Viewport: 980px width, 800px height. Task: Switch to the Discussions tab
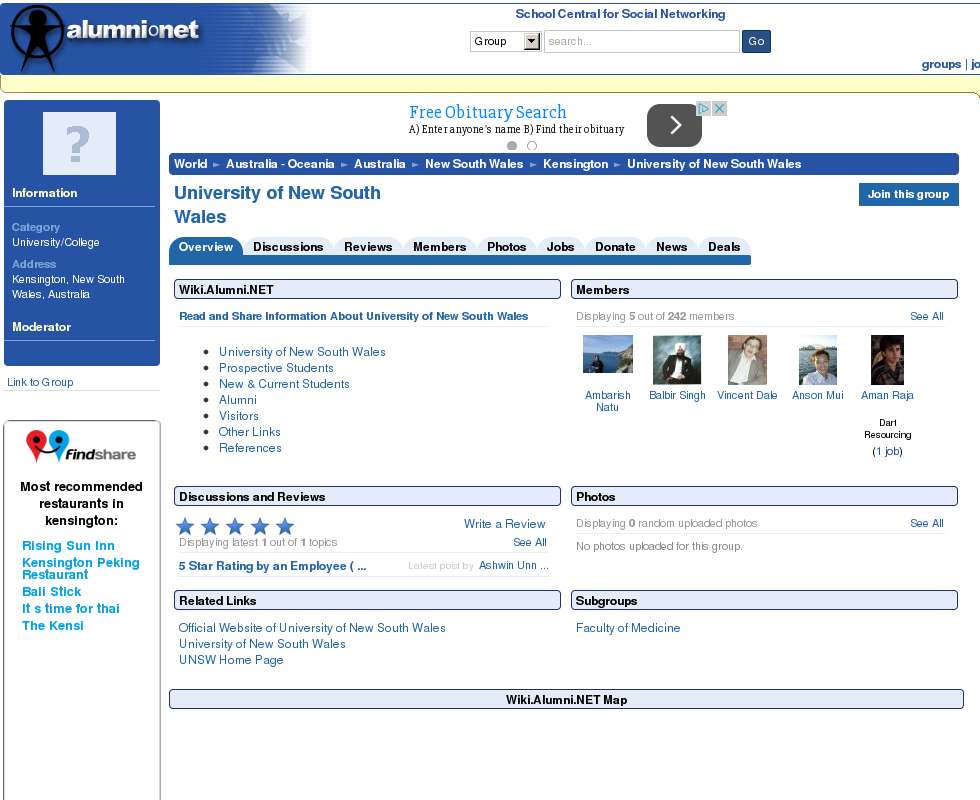288,247
